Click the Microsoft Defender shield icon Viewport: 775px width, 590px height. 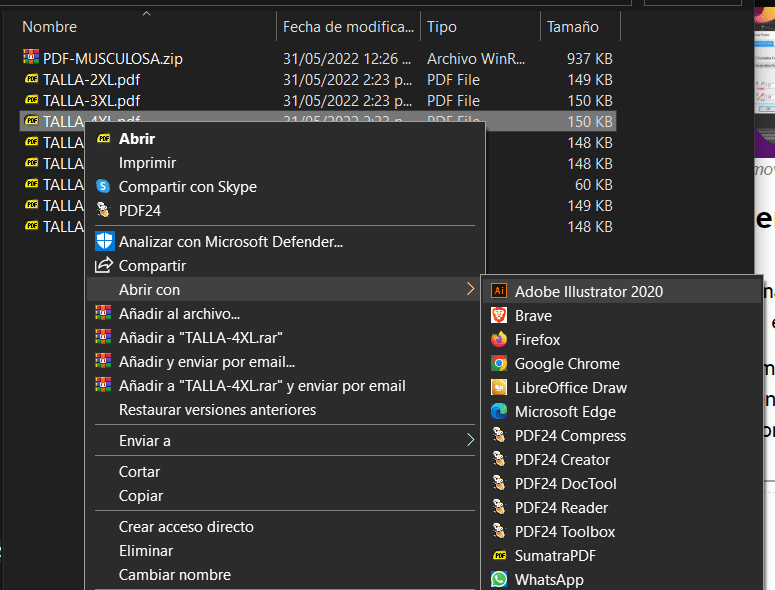tap(104, 241)
